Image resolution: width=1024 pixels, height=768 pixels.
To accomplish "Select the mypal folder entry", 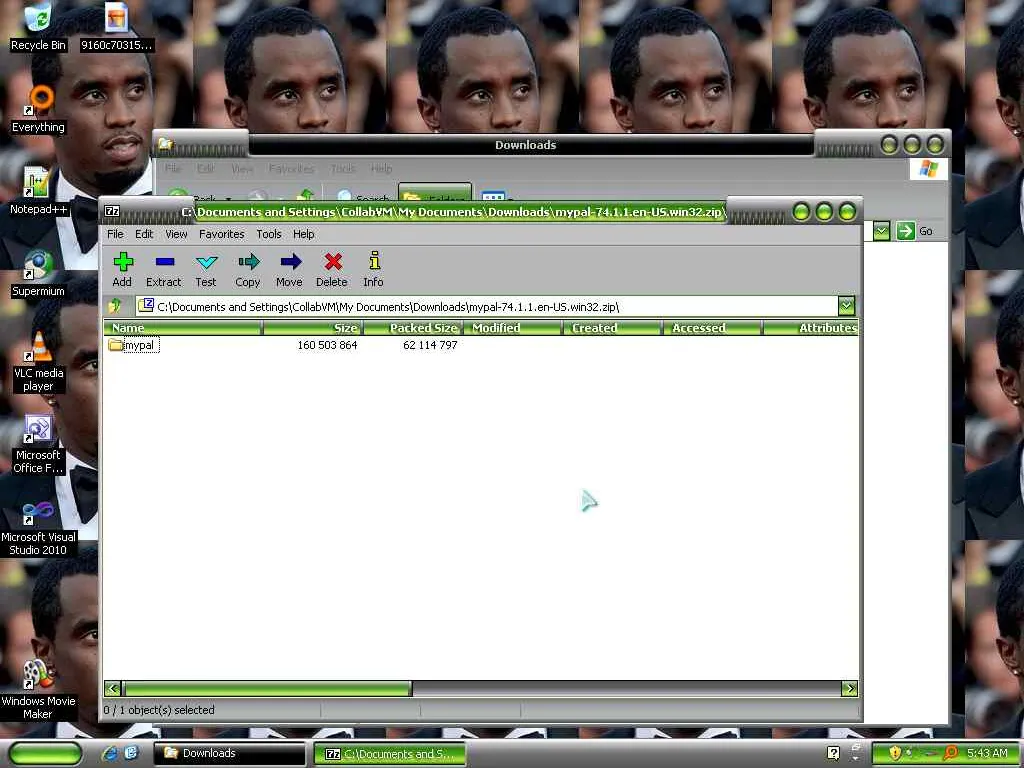I will click(x=133, y=345).
